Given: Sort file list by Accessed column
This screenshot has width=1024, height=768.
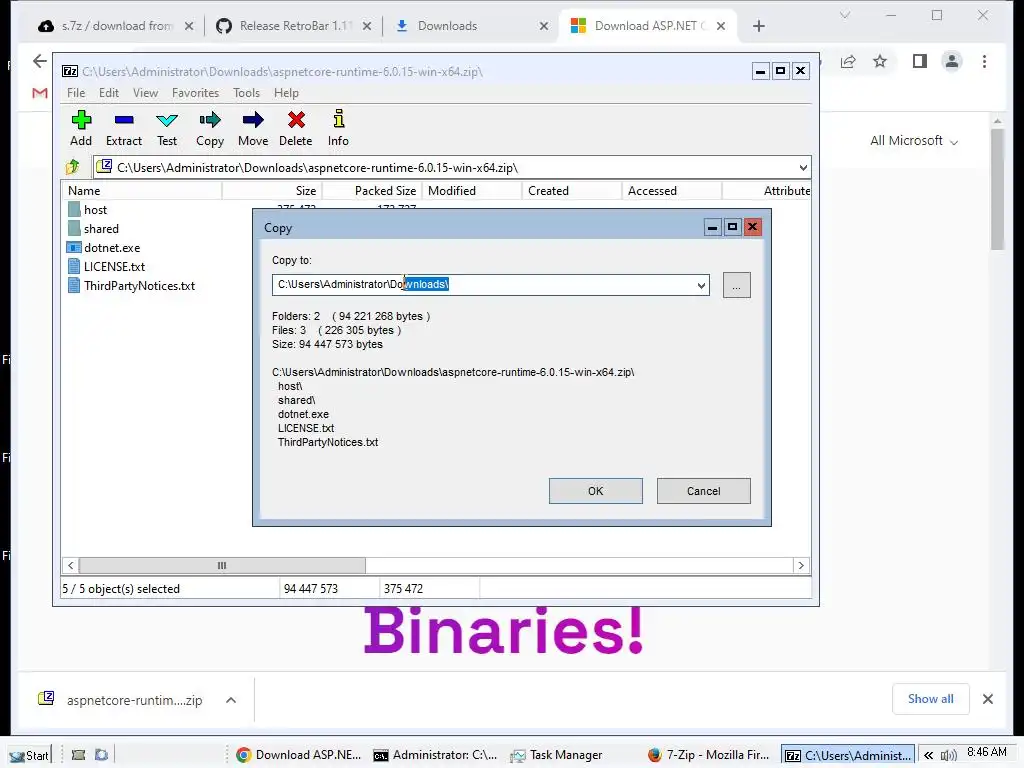Looking at the screenshot, I should 672,191.
